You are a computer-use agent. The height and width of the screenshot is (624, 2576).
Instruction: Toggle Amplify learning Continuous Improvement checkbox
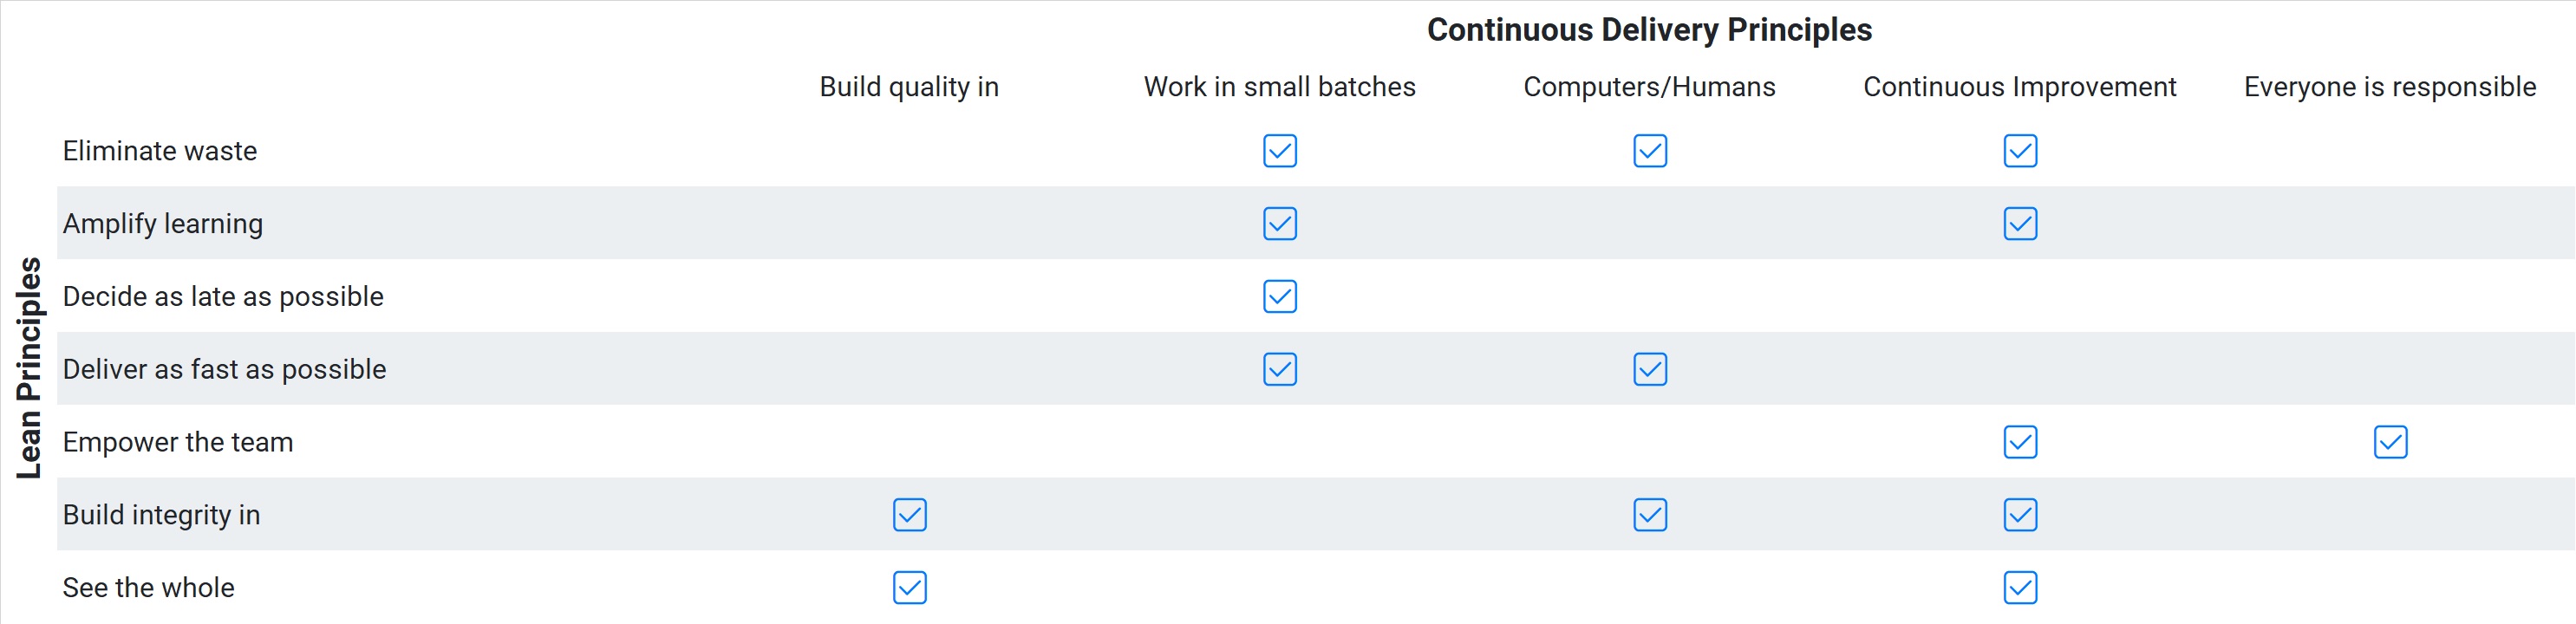(x=2019, y=224)
